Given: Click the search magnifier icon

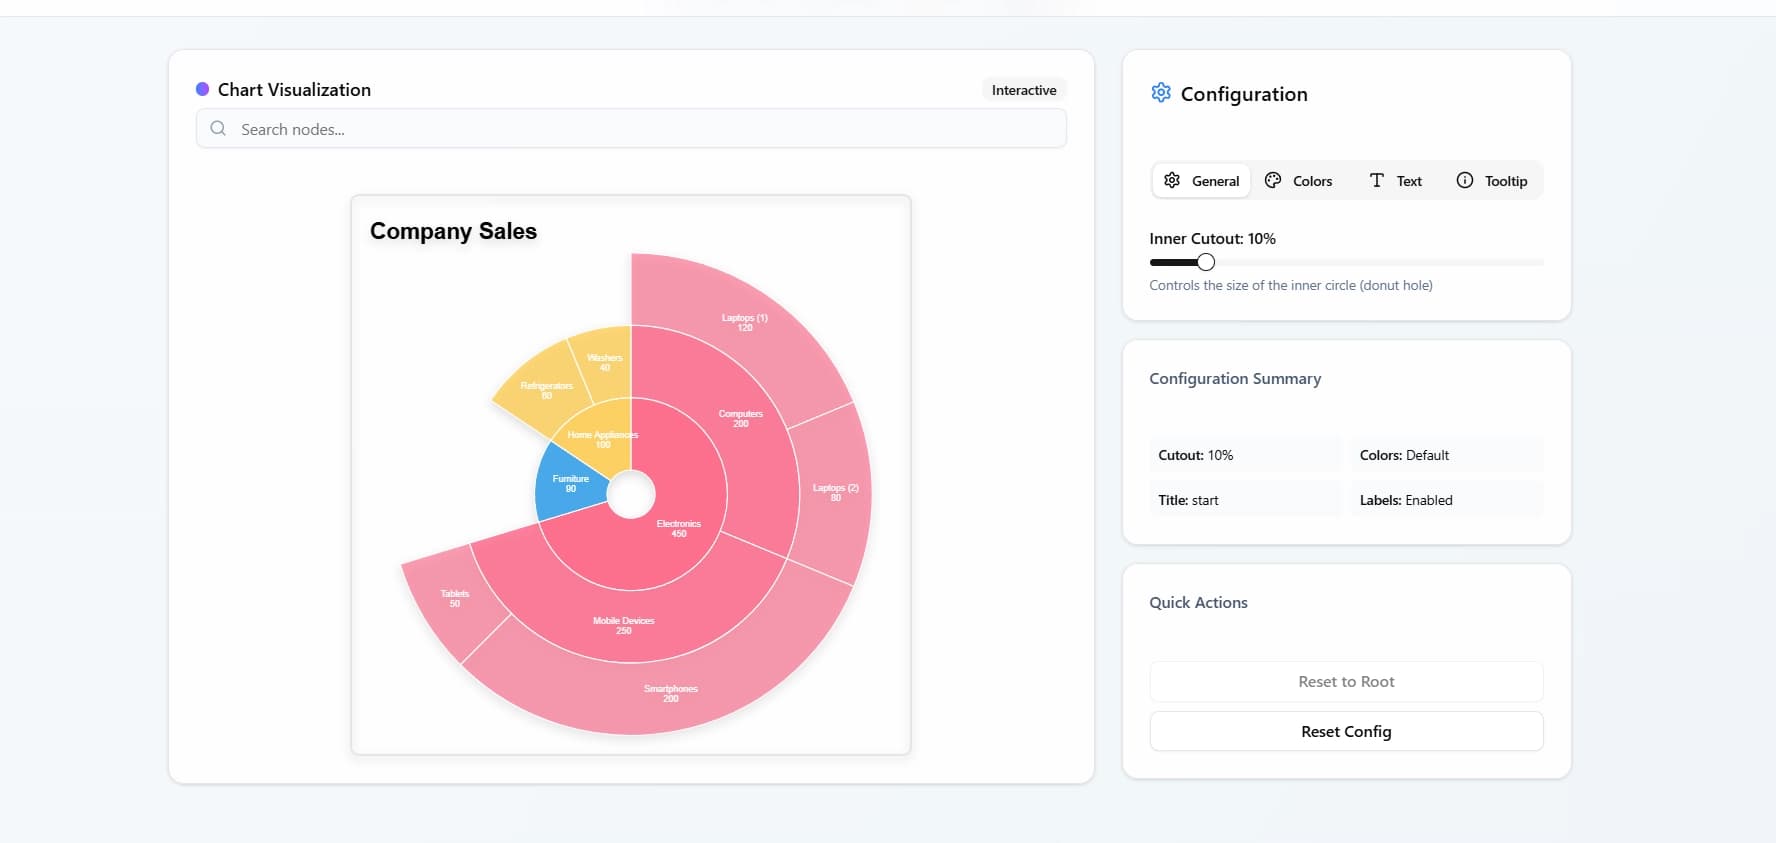Looking at the screenshot, I should [x=218, y=128].
